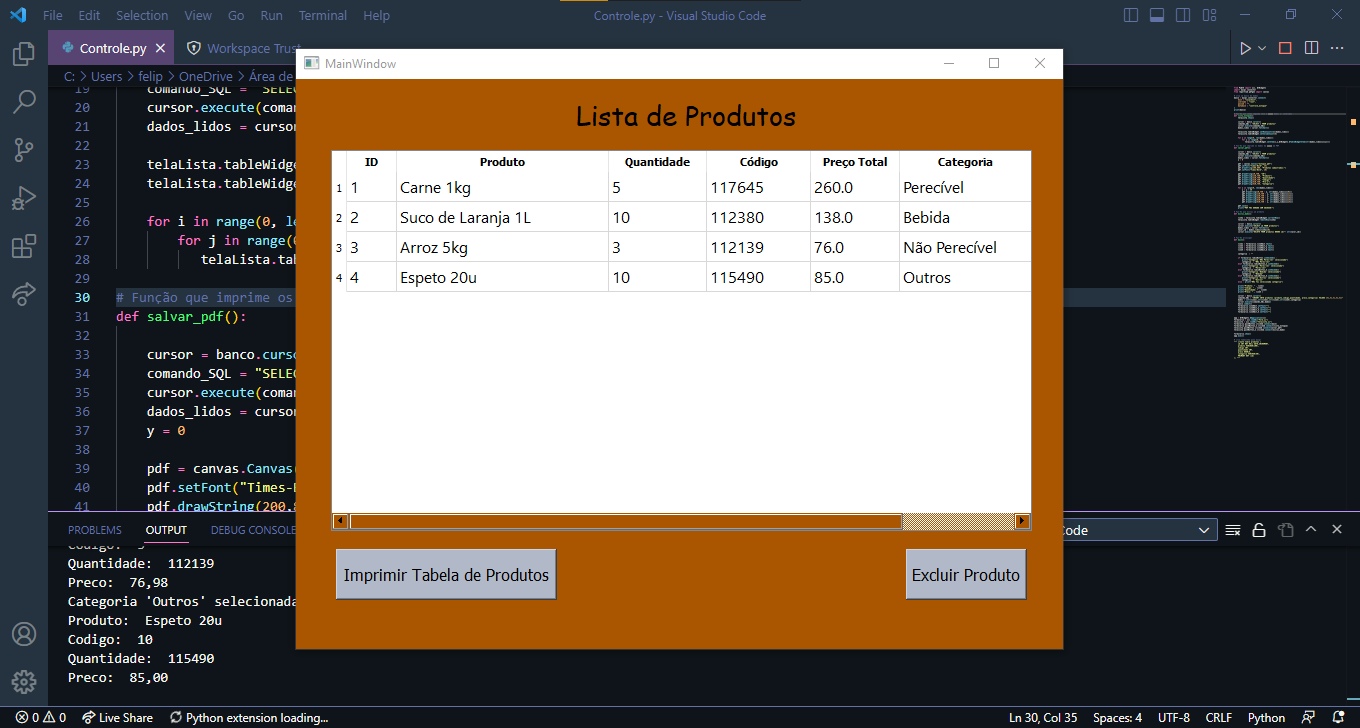
Task: Expand the OneDrive breadcrumb item
Action: tap(205, 76)
